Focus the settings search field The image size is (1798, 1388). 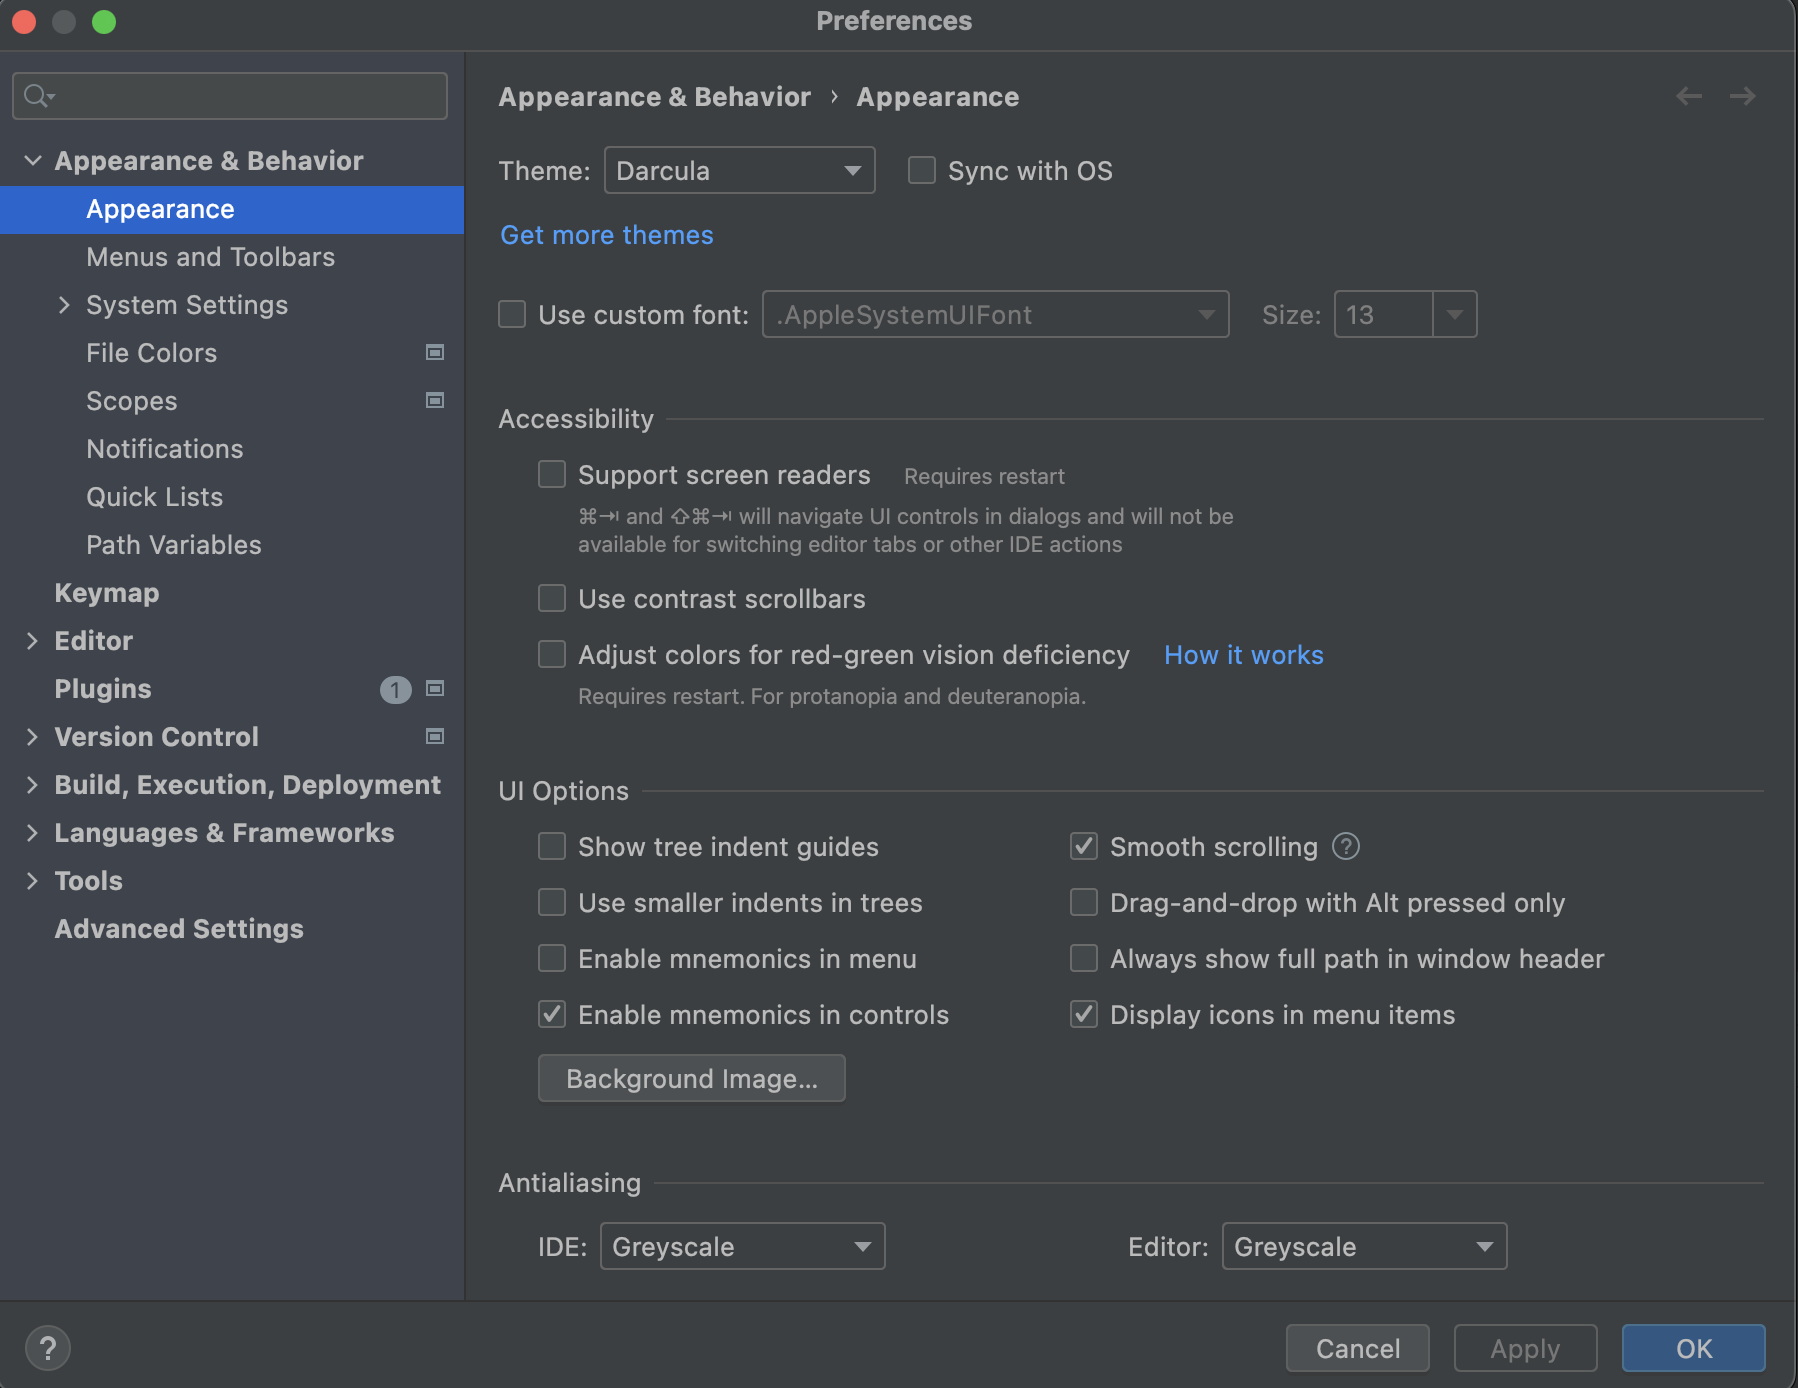point(230,96)
